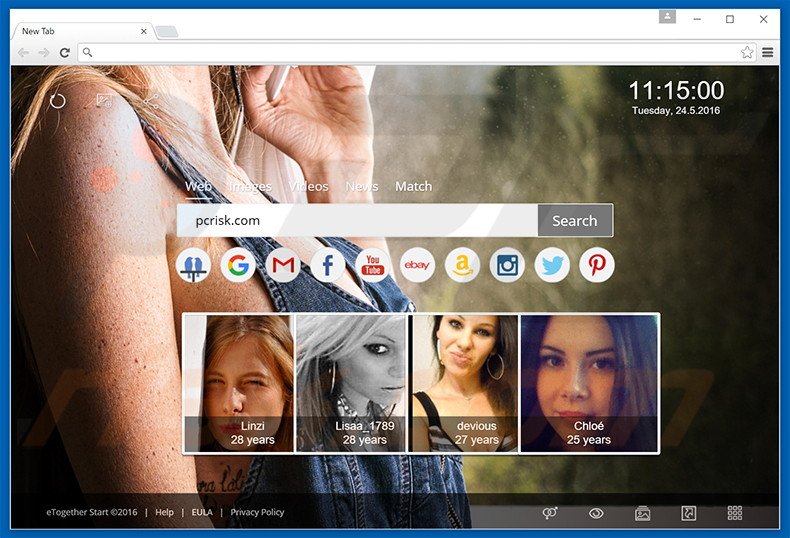The image size is (790, 538).
Task: Open the Instagram shortcut icon
Action: [x=507, y=265]
